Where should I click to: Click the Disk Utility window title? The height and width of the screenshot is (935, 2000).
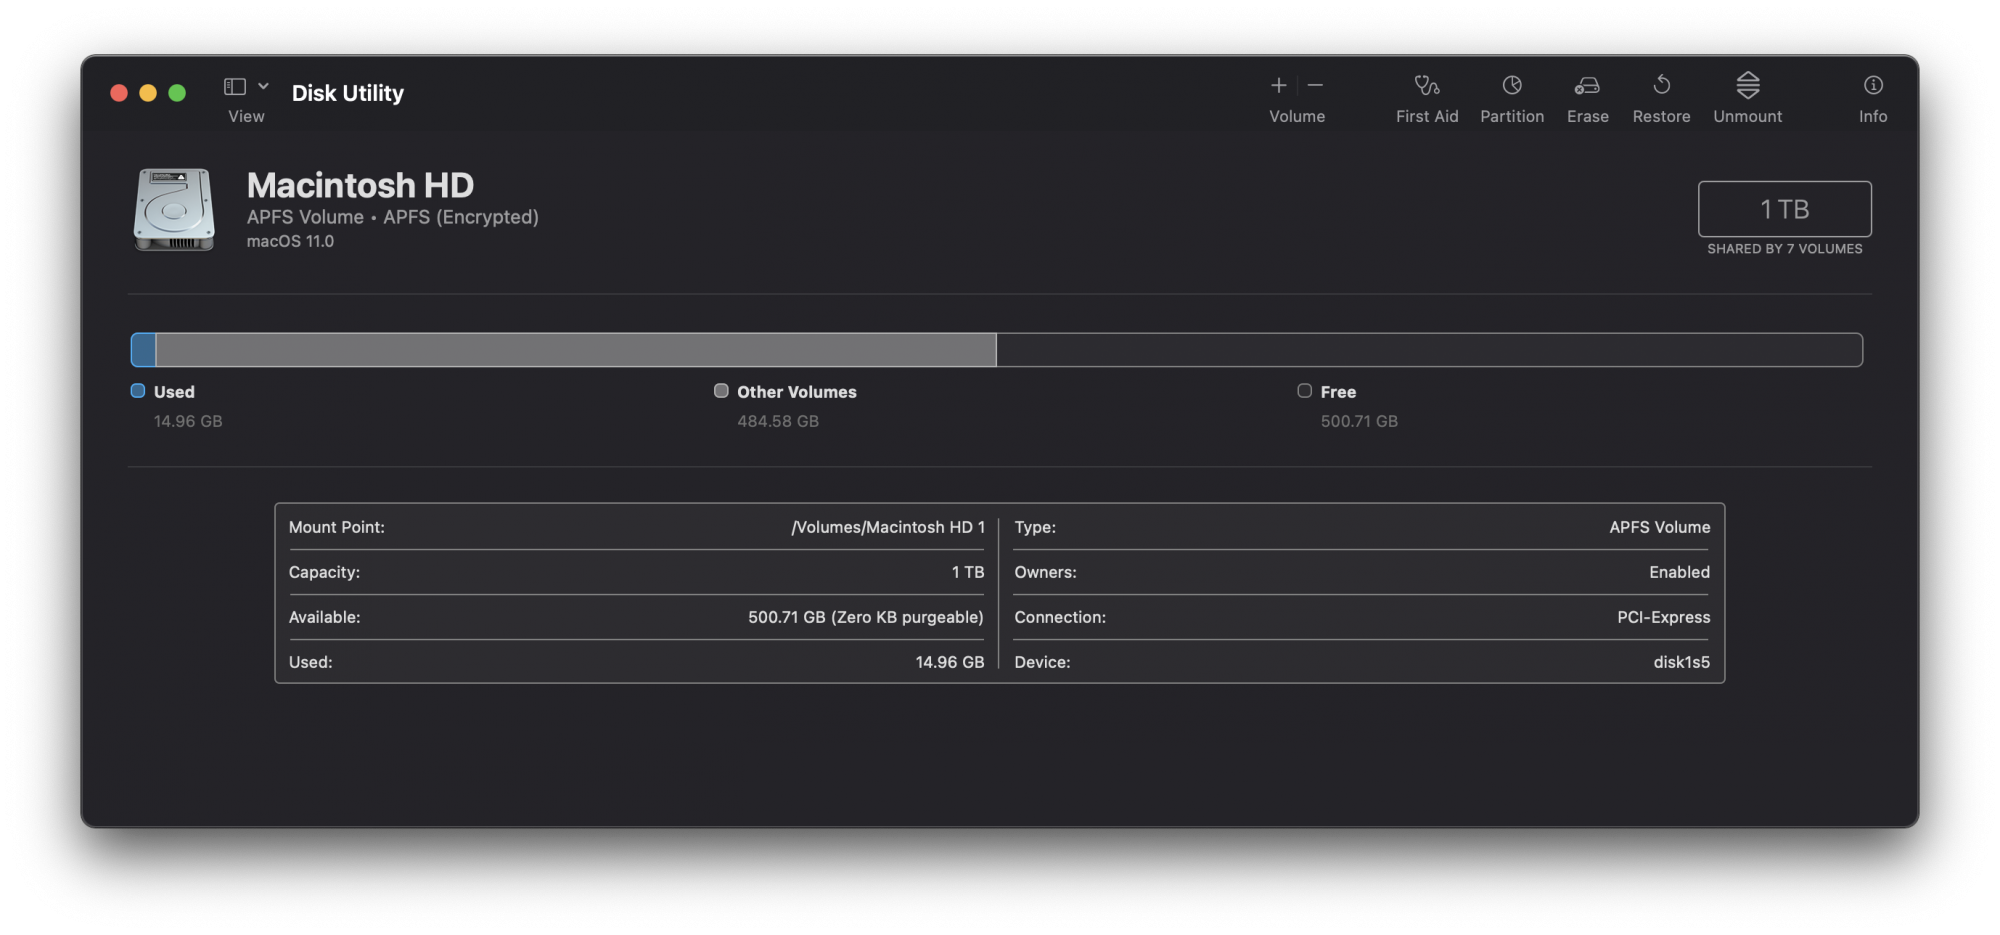point(348,93)
